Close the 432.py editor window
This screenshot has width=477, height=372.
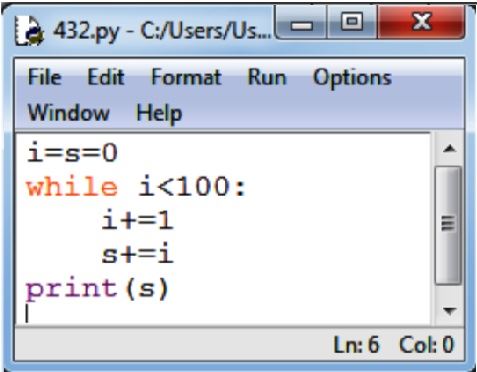pyautogui.click(x=421, y=23)
